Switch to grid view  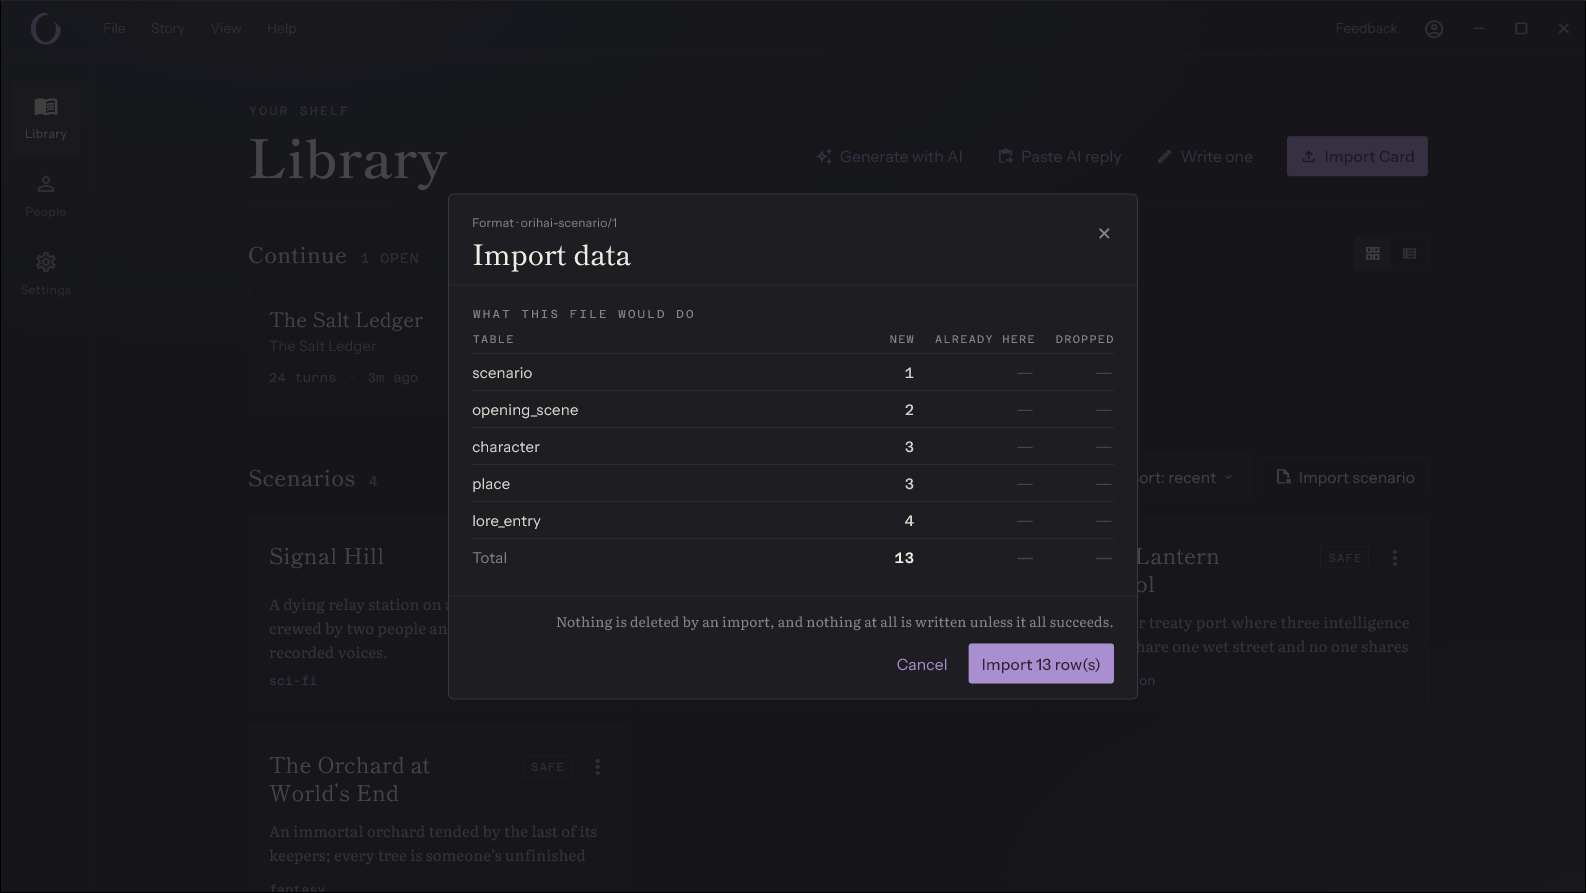[1373, 253]
